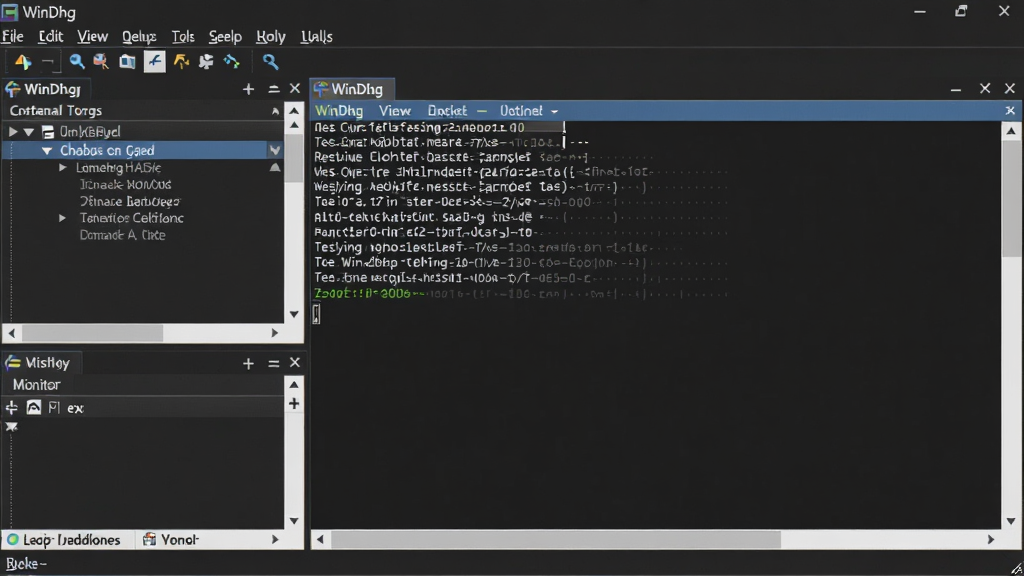The height and width of the screenshot is (576, 1024).
Task: Open the Edit menu
Action: click(50, 37)
